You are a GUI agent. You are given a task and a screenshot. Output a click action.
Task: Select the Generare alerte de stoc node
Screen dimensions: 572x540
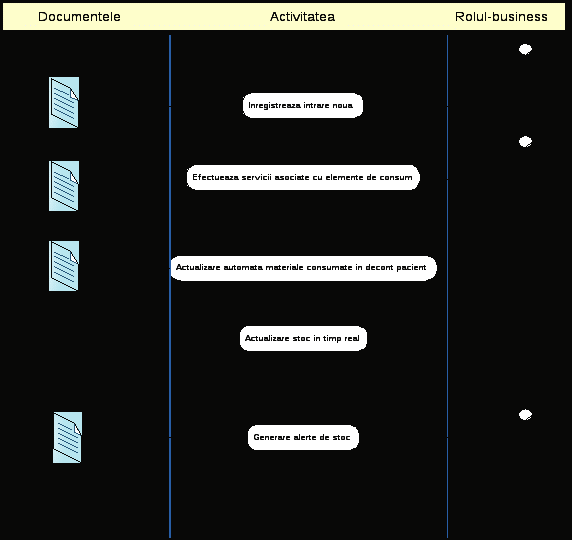(x=303, y=437)
